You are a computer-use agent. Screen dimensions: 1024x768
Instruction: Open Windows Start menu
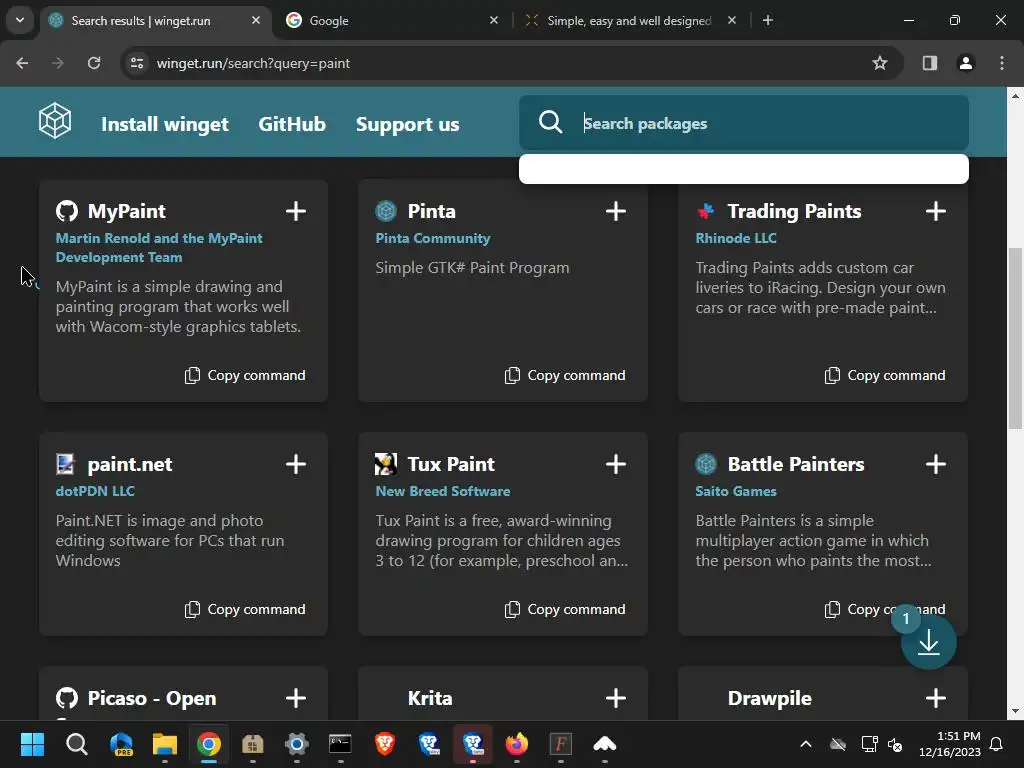click(32, 744)
